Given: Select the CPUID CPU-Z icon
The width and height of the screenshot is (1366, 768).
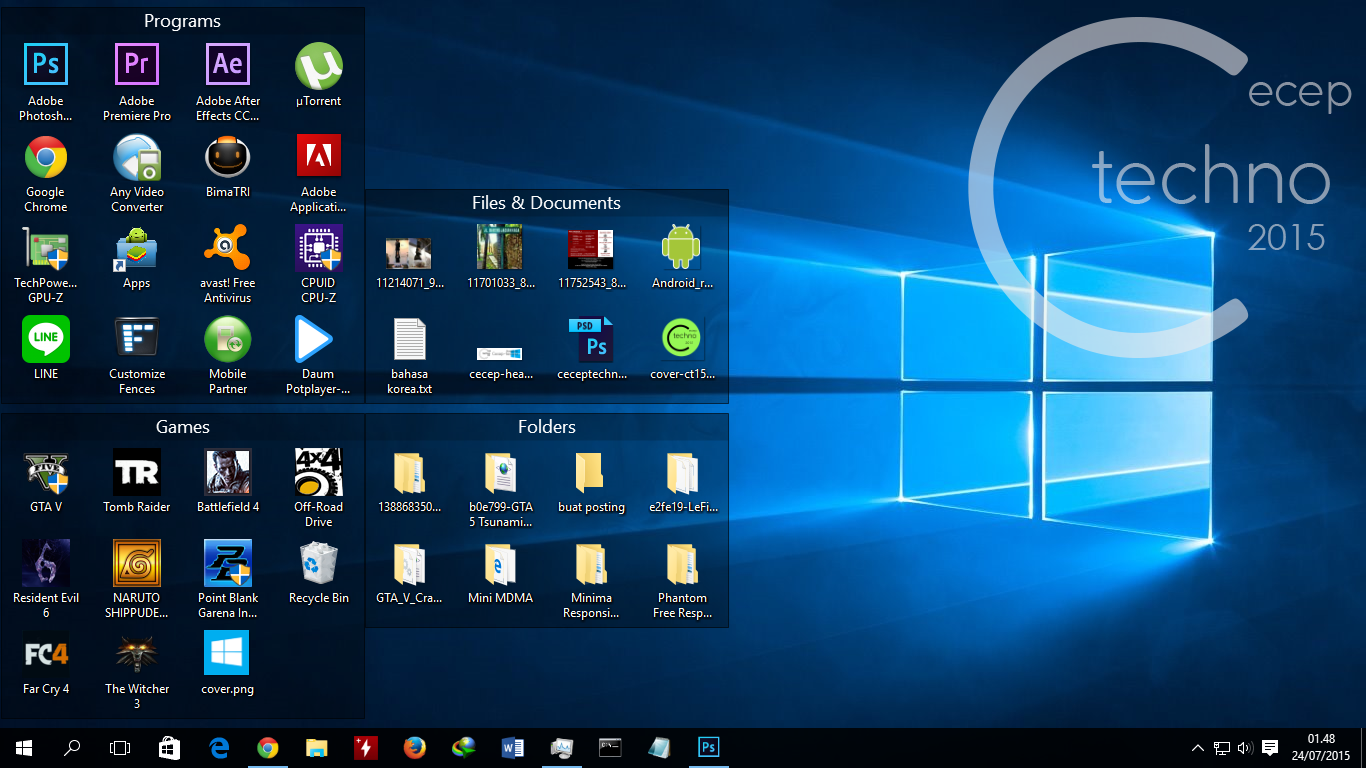Looking at the screenshot, I should pyautogui.click(x=319, y=248).
